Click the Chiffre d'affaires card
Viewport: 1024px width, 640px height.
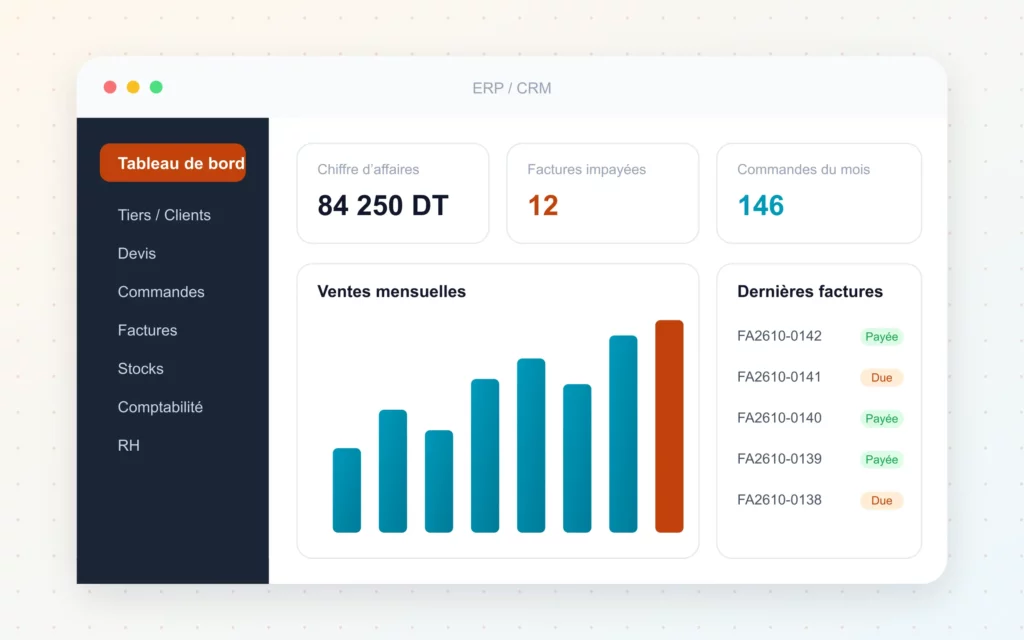click(392, 193)
